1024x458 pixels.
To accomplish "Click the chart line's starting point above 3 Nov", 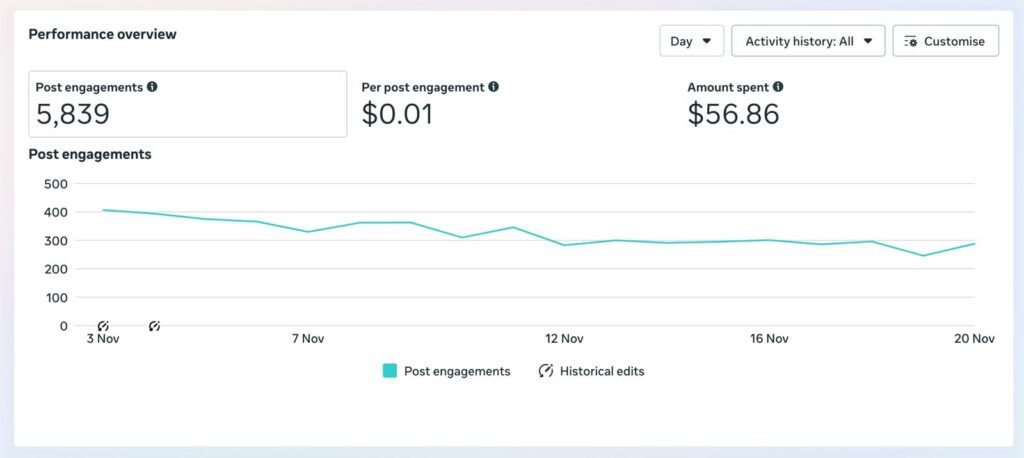I will coord(103,210).
